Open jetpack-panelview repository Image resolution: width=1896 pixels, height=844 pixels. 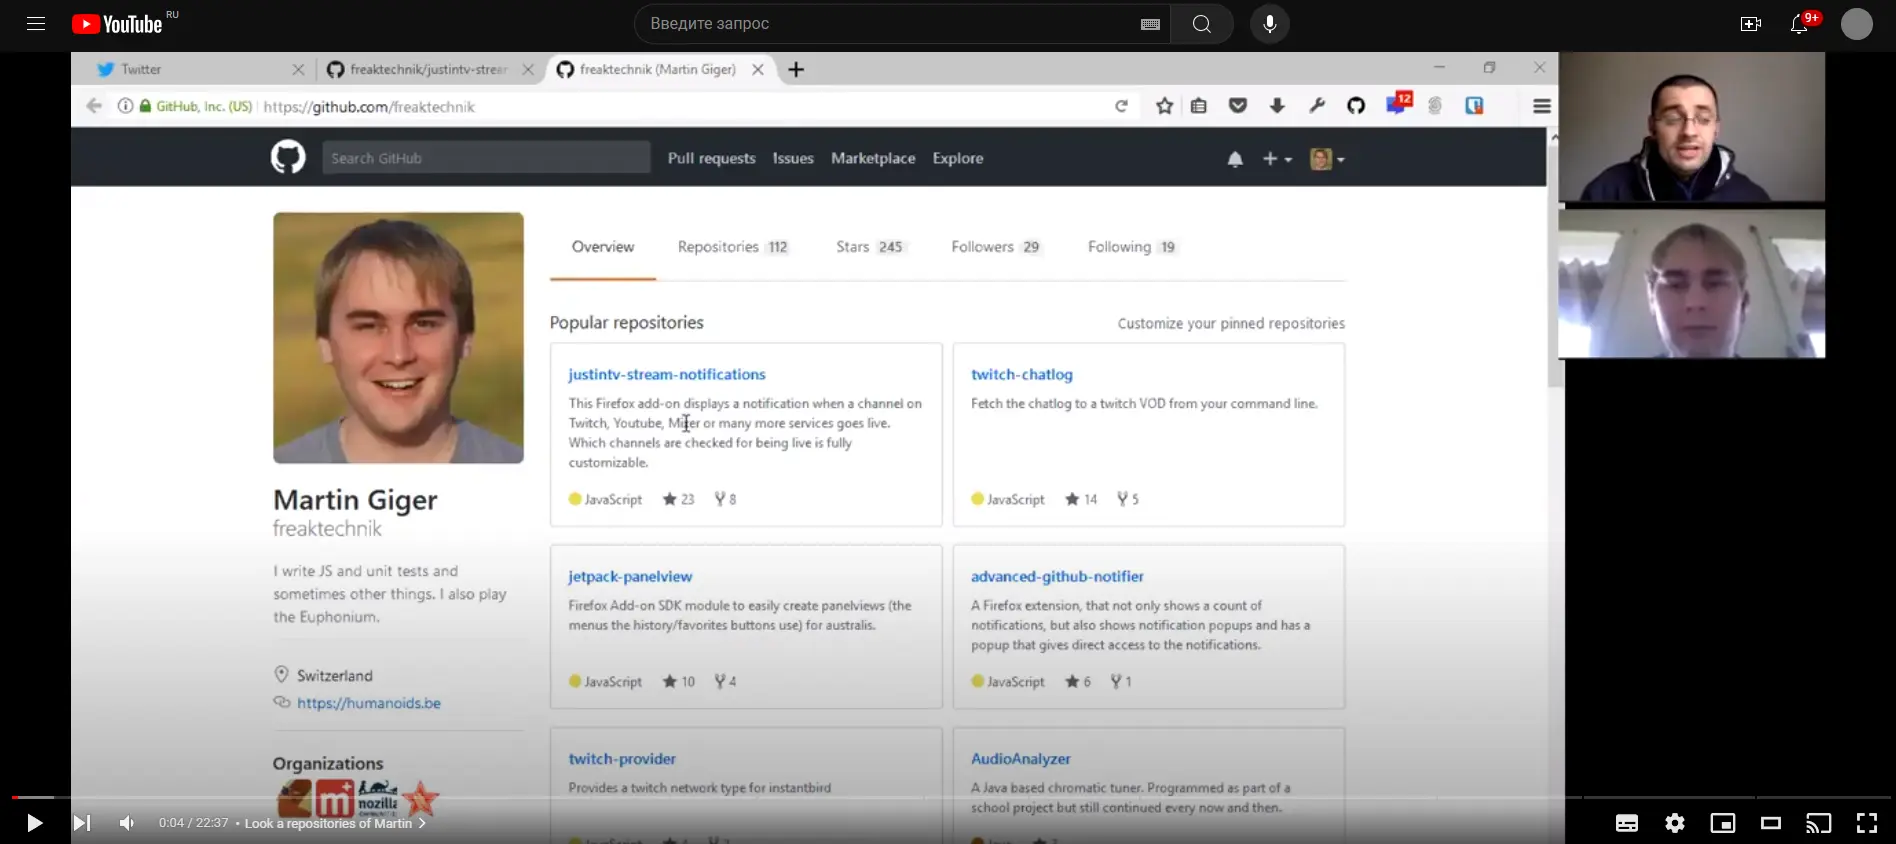[630, 576]
